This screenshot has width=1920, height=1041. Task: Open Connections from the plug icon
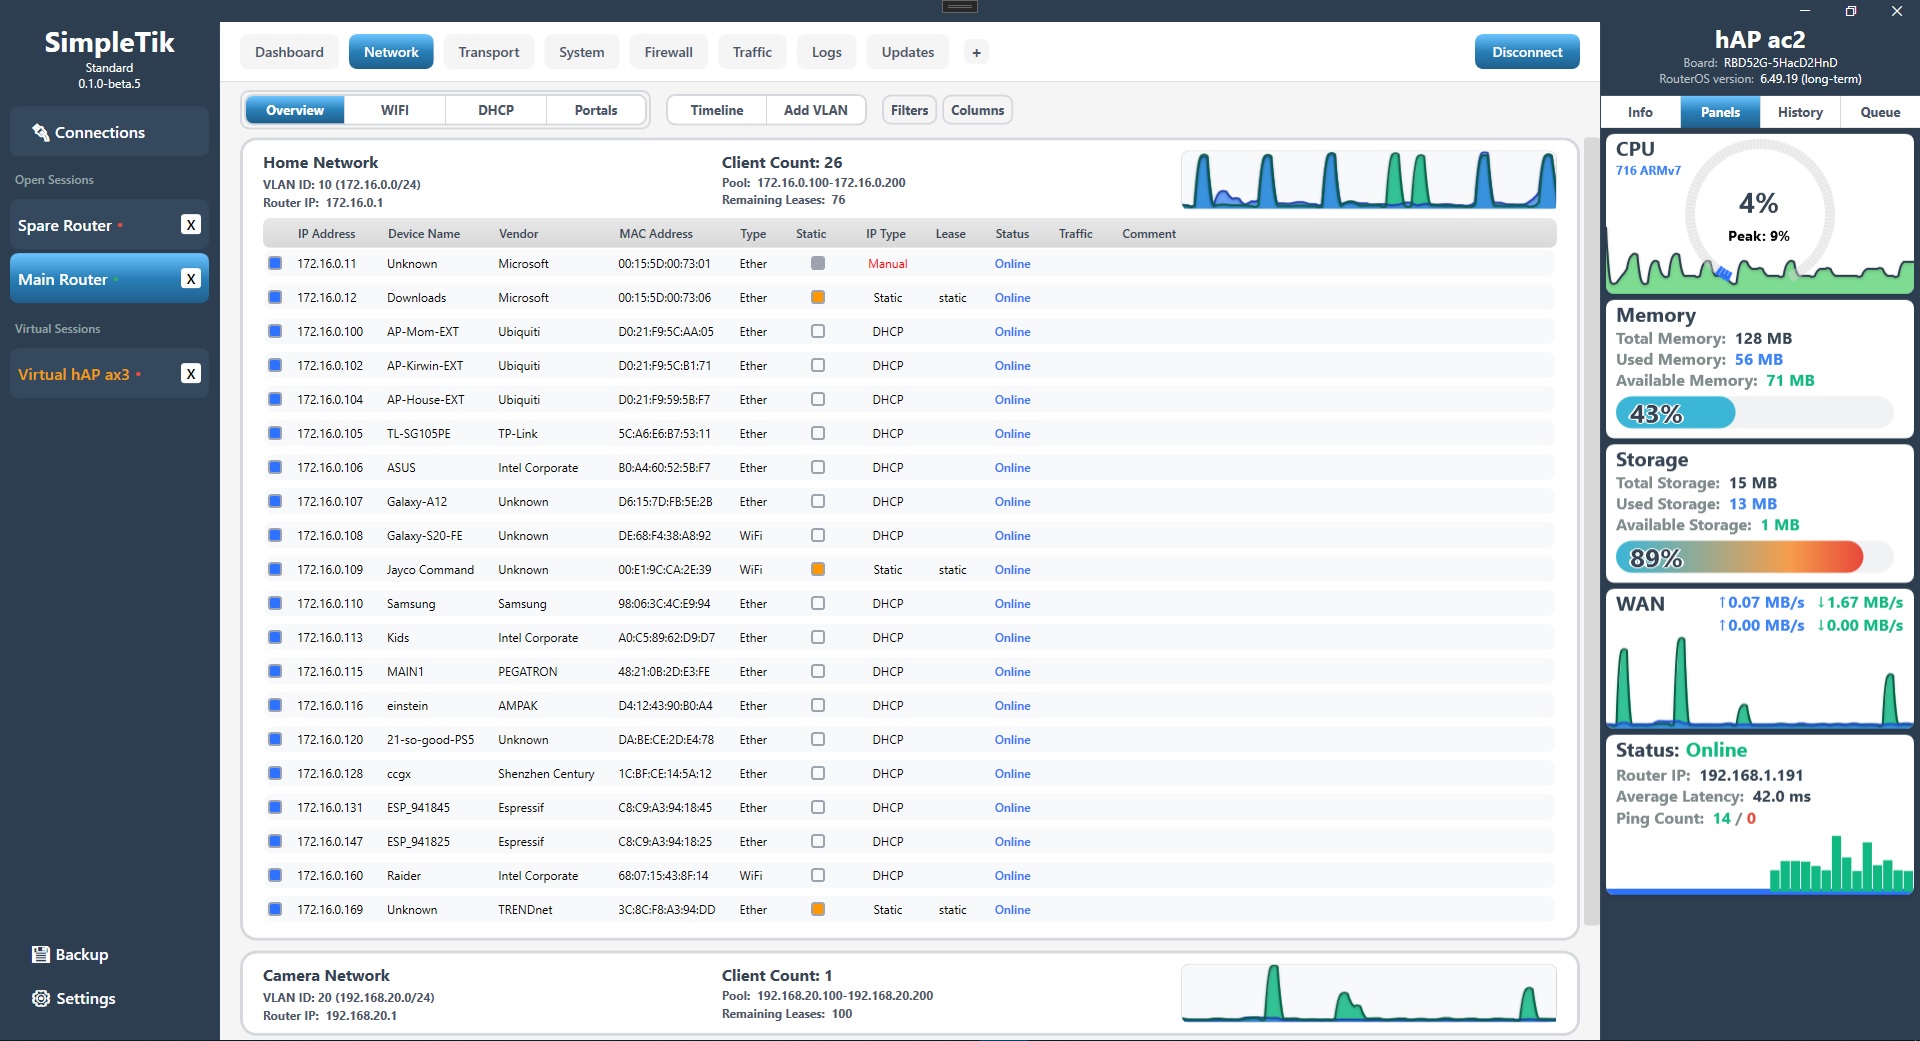click(x=41, y=132)
